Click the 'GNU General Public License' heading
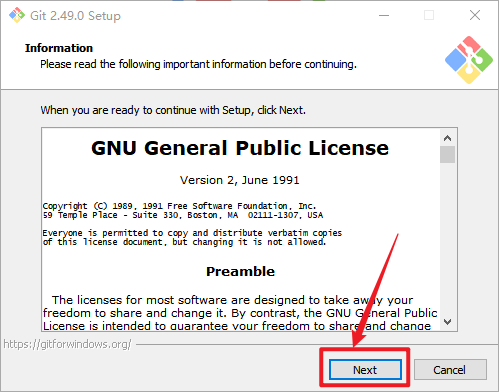499x392 pixels. point(240,148)
